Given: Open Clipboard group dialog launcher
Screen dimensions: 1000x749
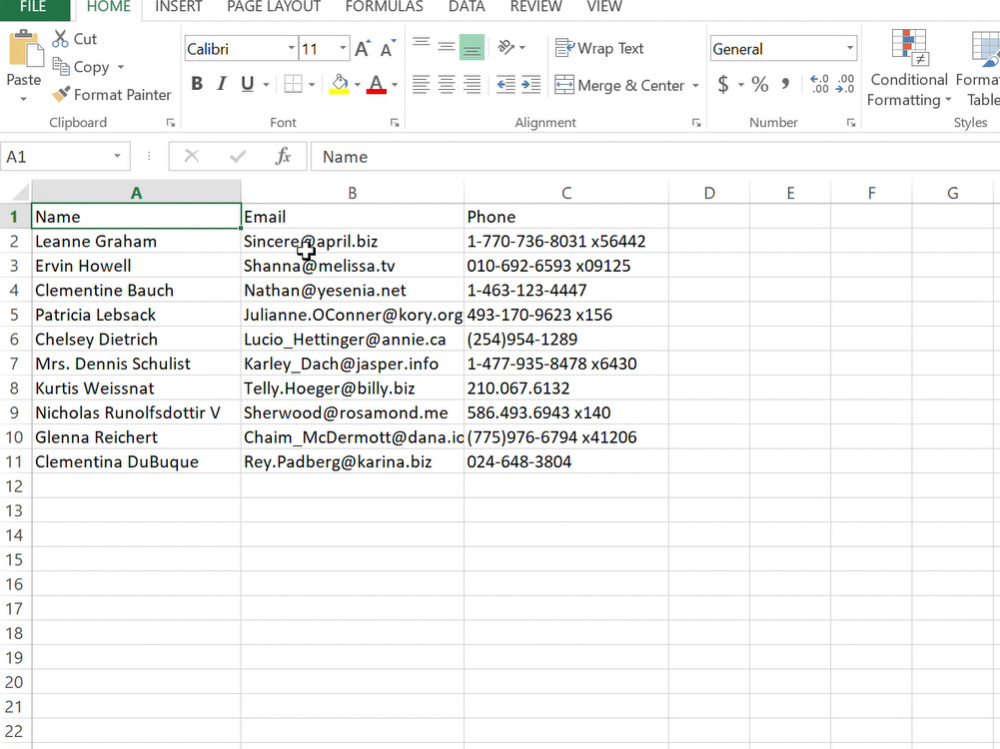Looking at the screenshot, I should click(x=171, y=122).
